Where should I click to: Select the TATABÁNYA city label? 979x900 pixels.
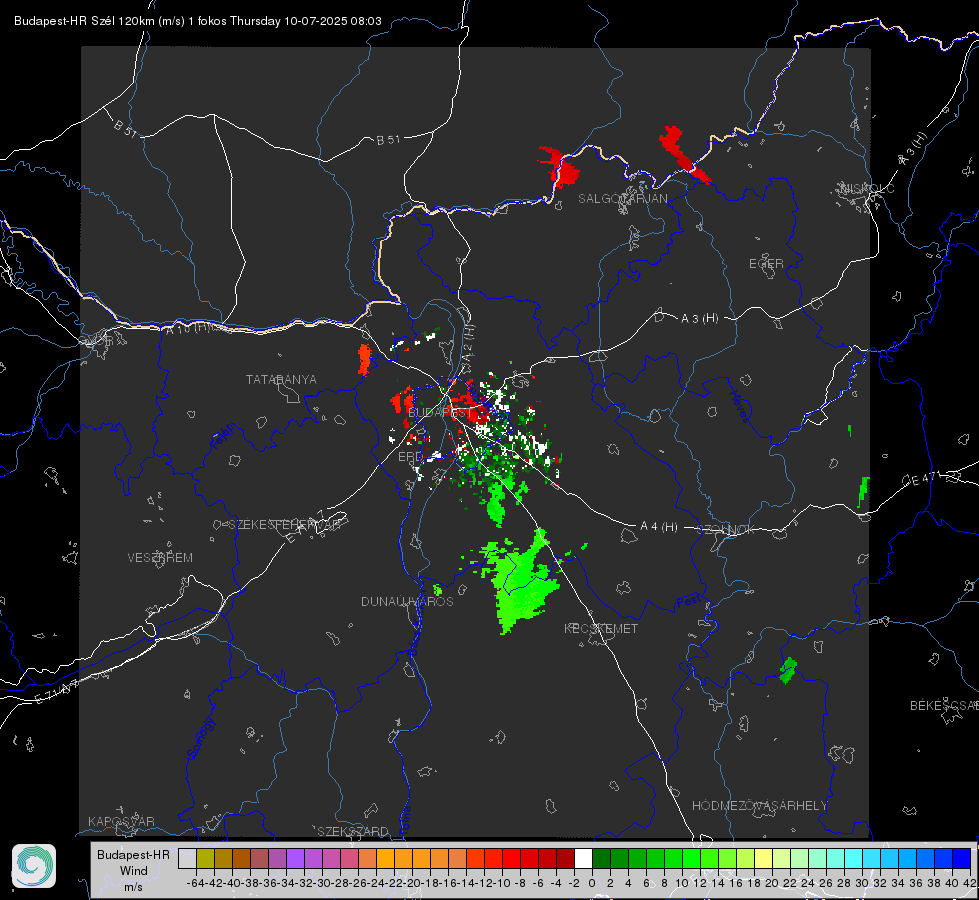coord(281,379)
